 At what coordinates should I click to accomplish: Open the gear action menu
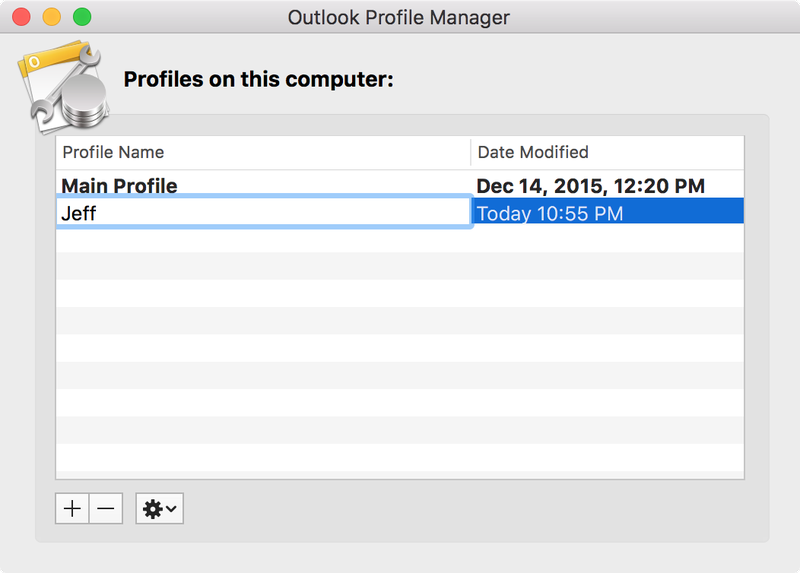point(159,508)
